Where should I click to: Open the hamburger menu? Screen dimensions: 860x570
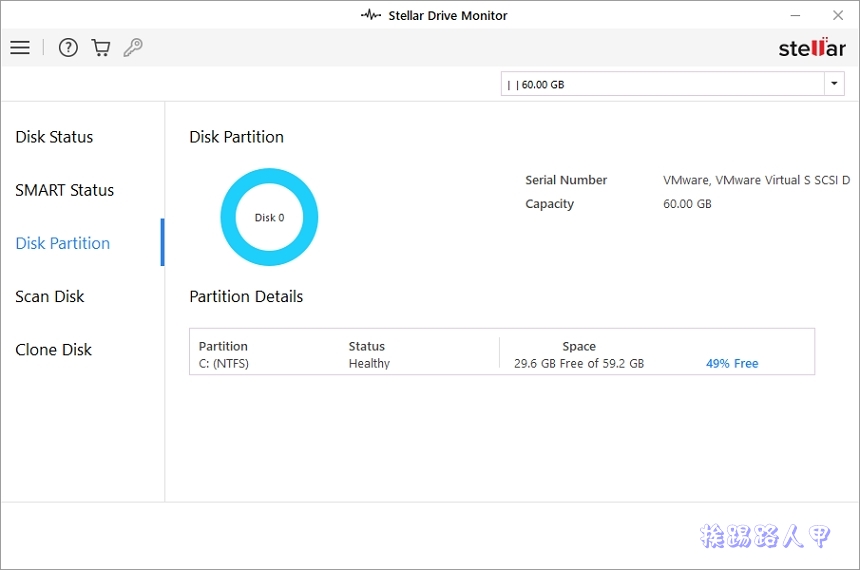(x=20, y=48)
